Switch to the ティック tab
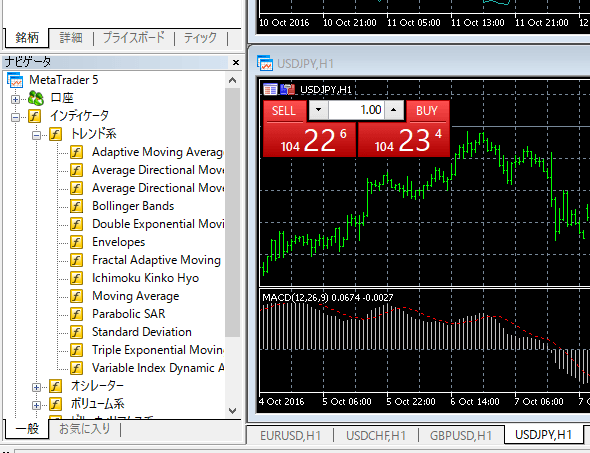This screenshot has width=590, height=453. tap(201, 38)
